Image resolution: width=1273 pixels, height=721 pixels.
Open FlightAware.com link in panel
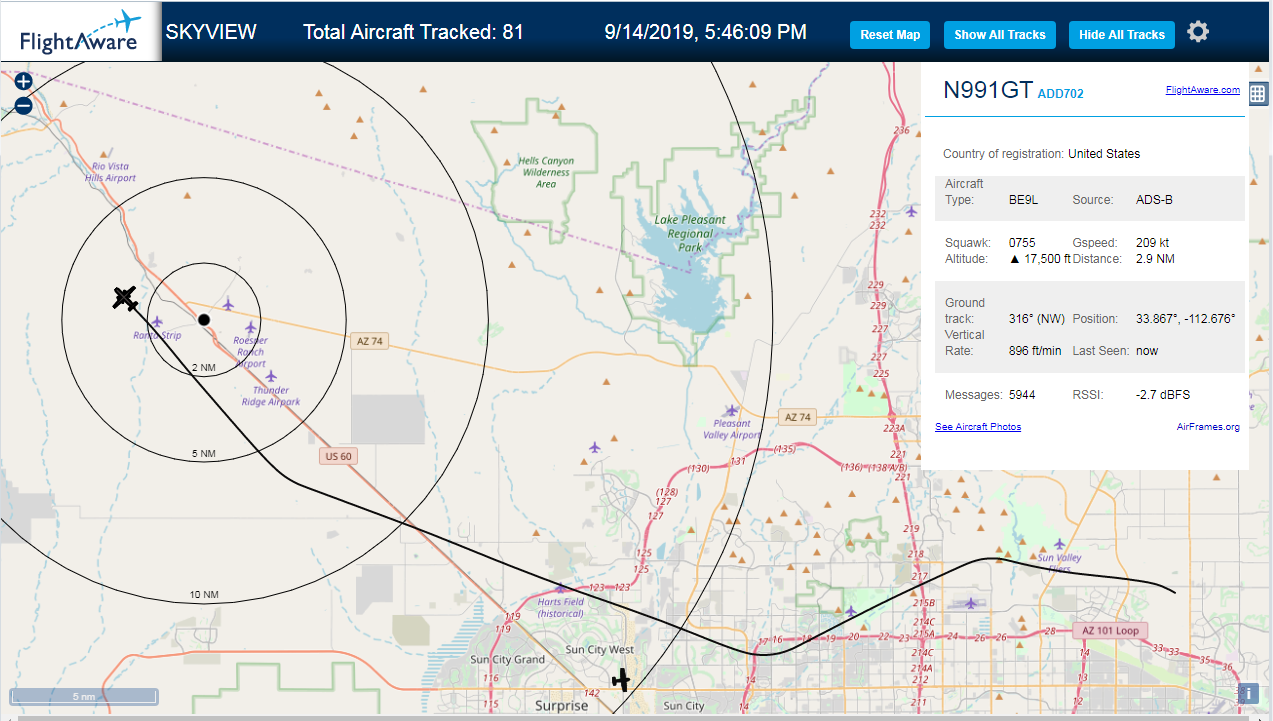[1203, 90]
